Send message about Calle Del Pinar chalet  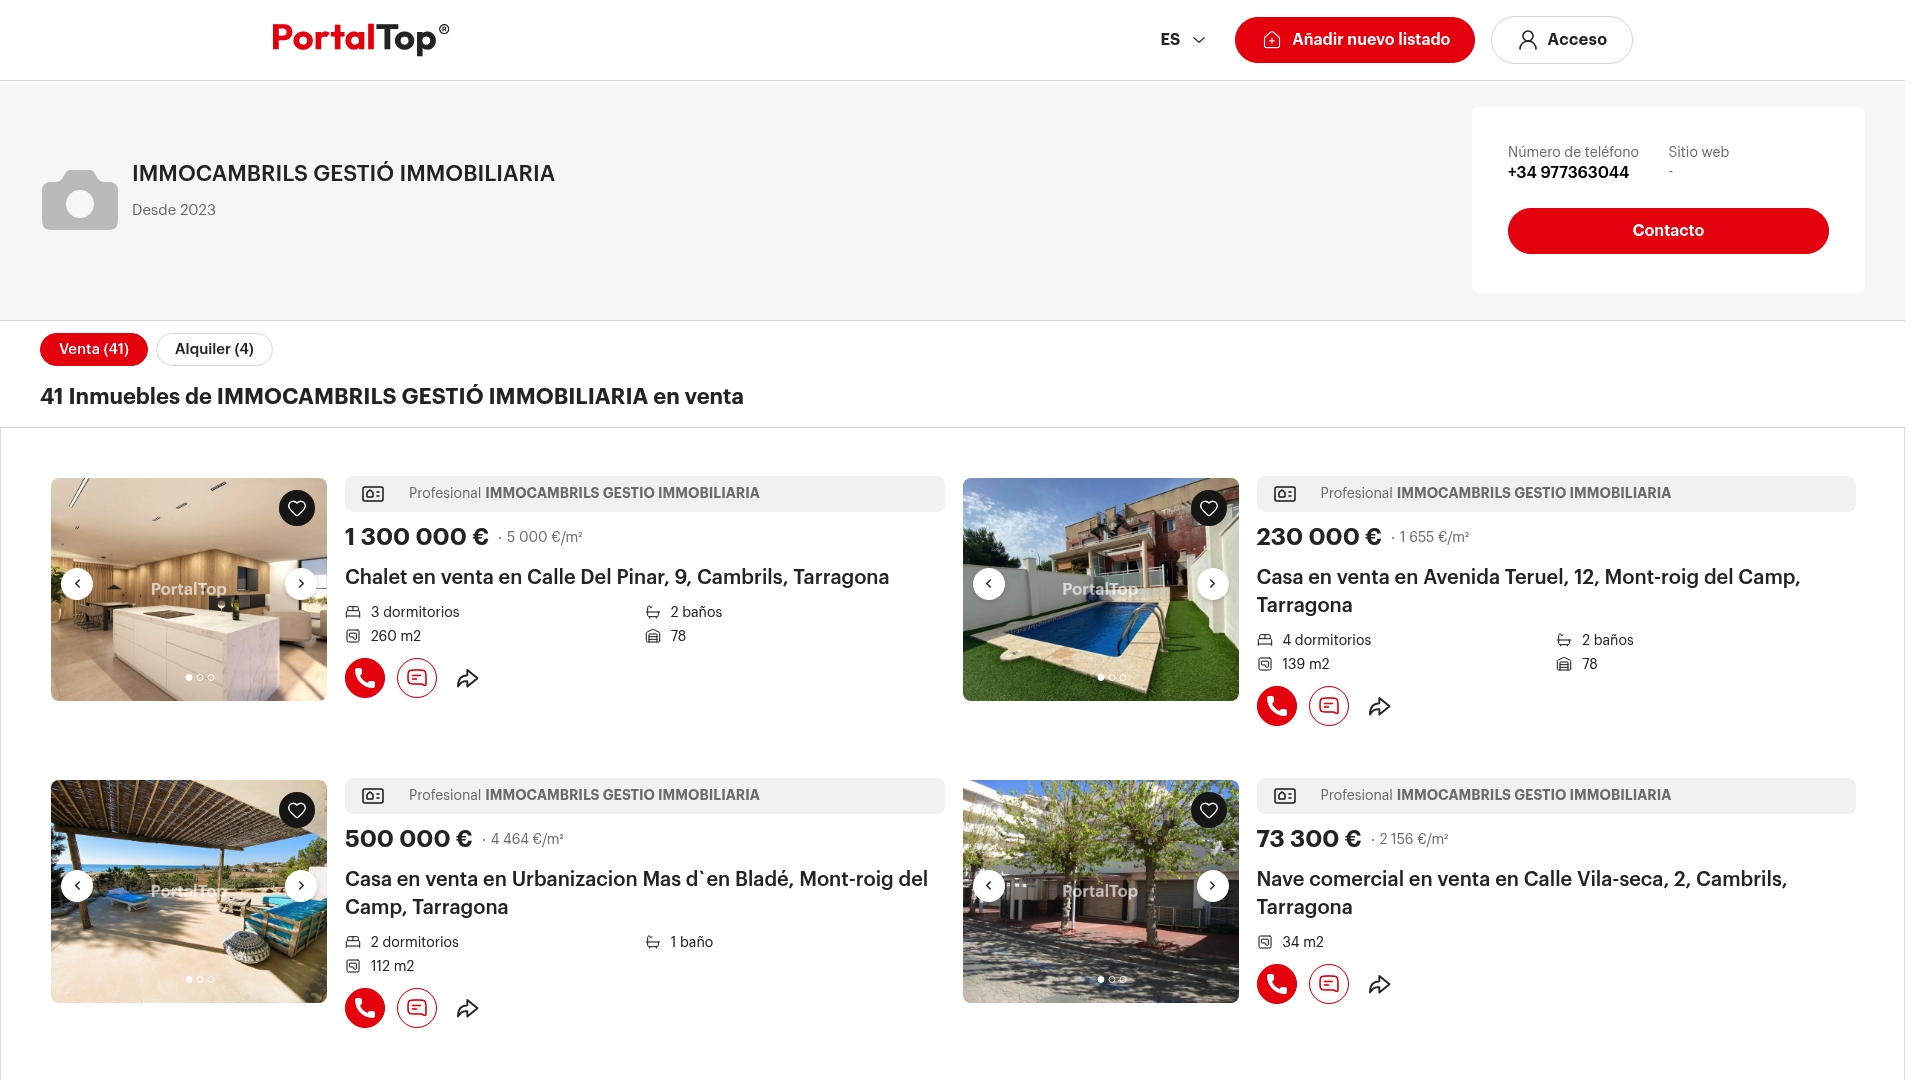[417, 678]
